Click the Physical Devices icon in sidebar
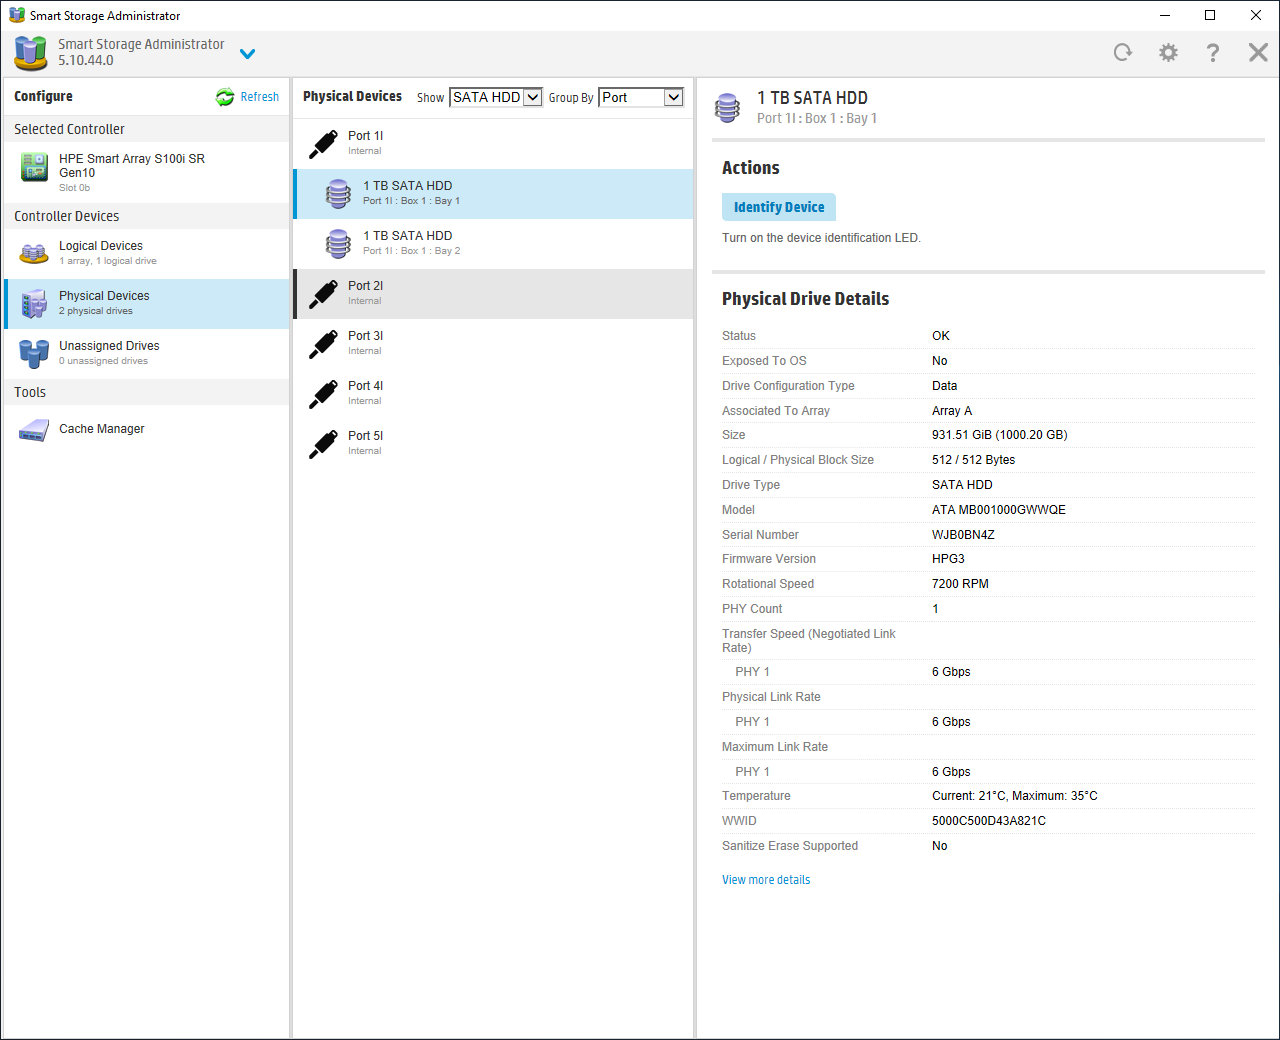 coord(34,303)
